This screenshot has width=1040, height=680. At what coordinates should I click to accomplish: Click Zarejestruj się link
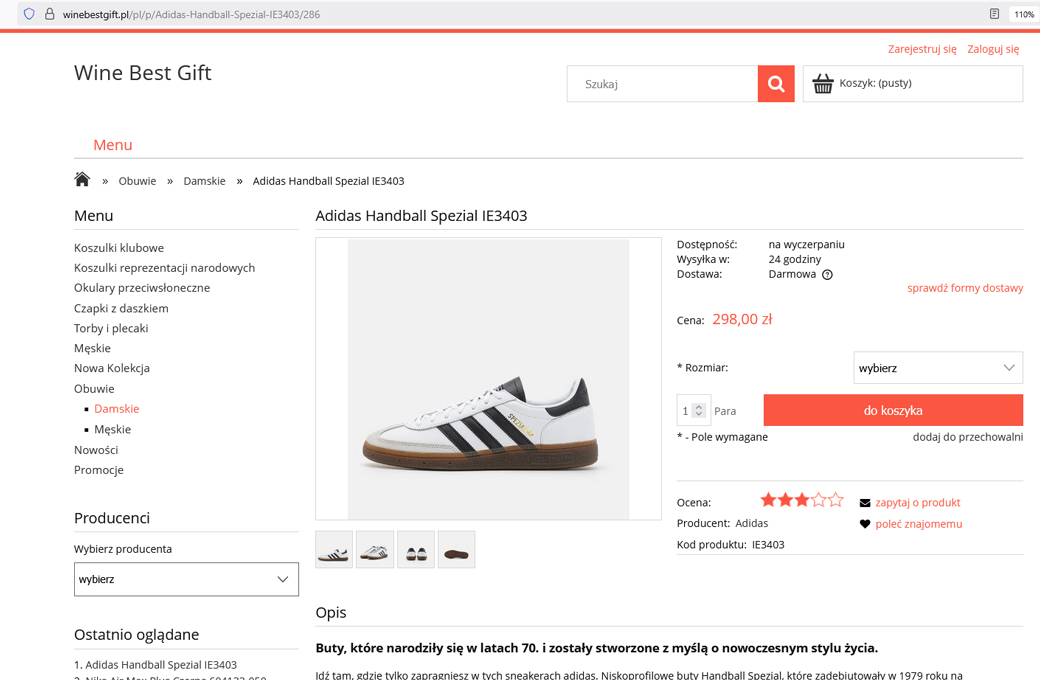[922, 49]
